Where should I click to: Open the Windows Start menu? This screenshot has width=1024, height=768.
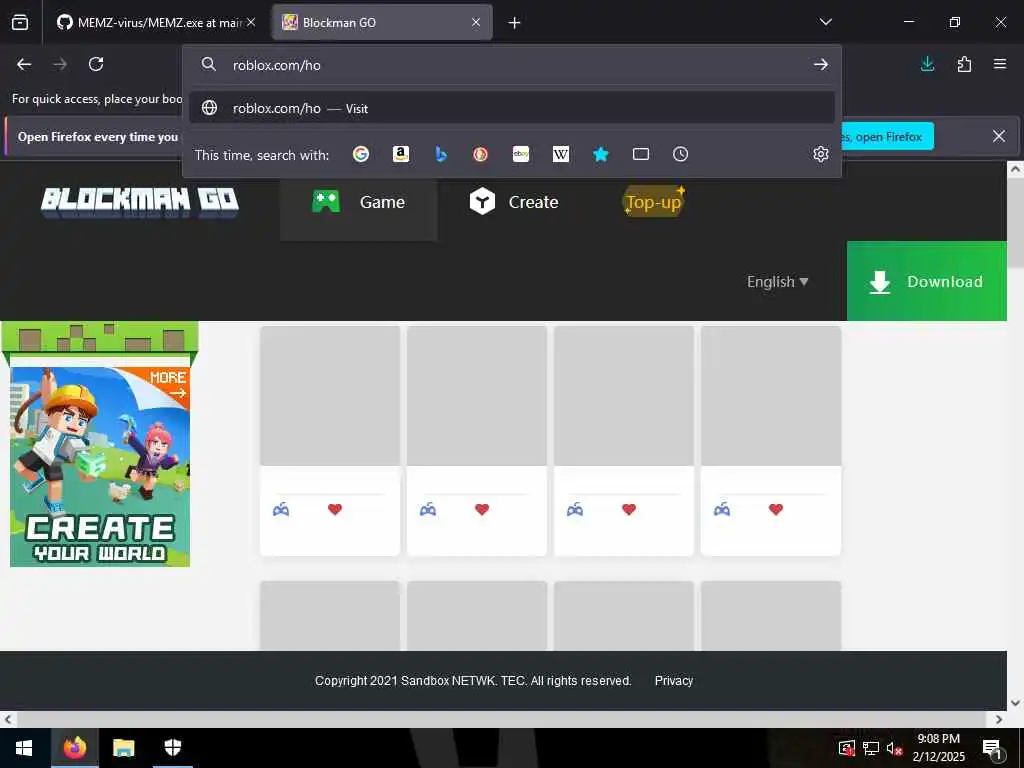[24, 748]
